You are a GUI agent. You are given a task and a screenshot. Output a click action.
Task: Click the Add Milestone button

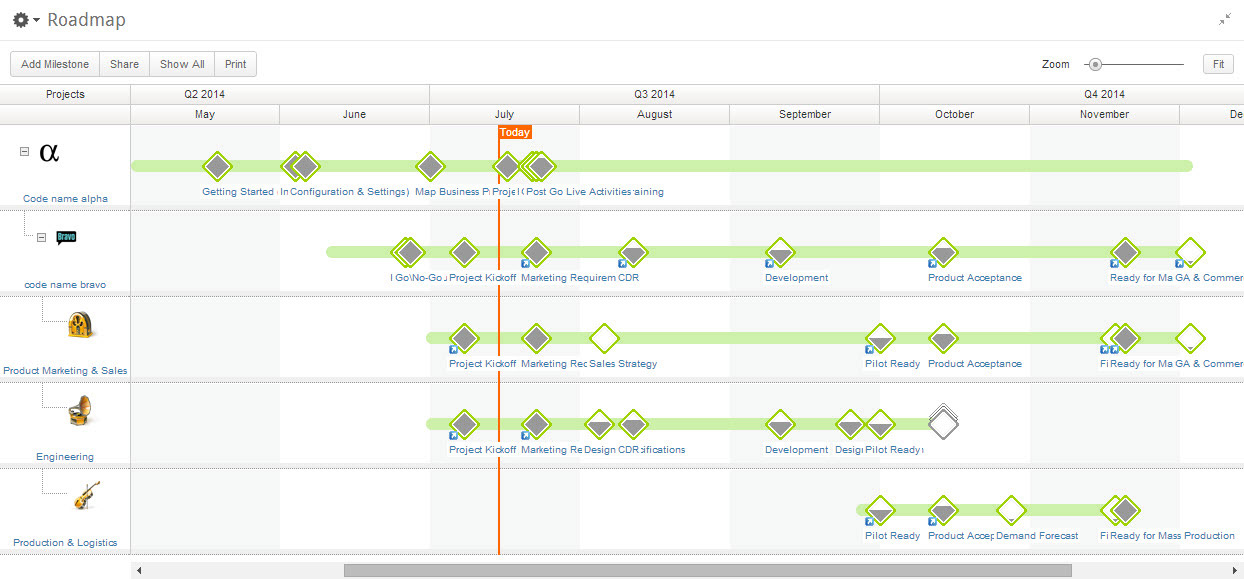[x=54, y=63]
